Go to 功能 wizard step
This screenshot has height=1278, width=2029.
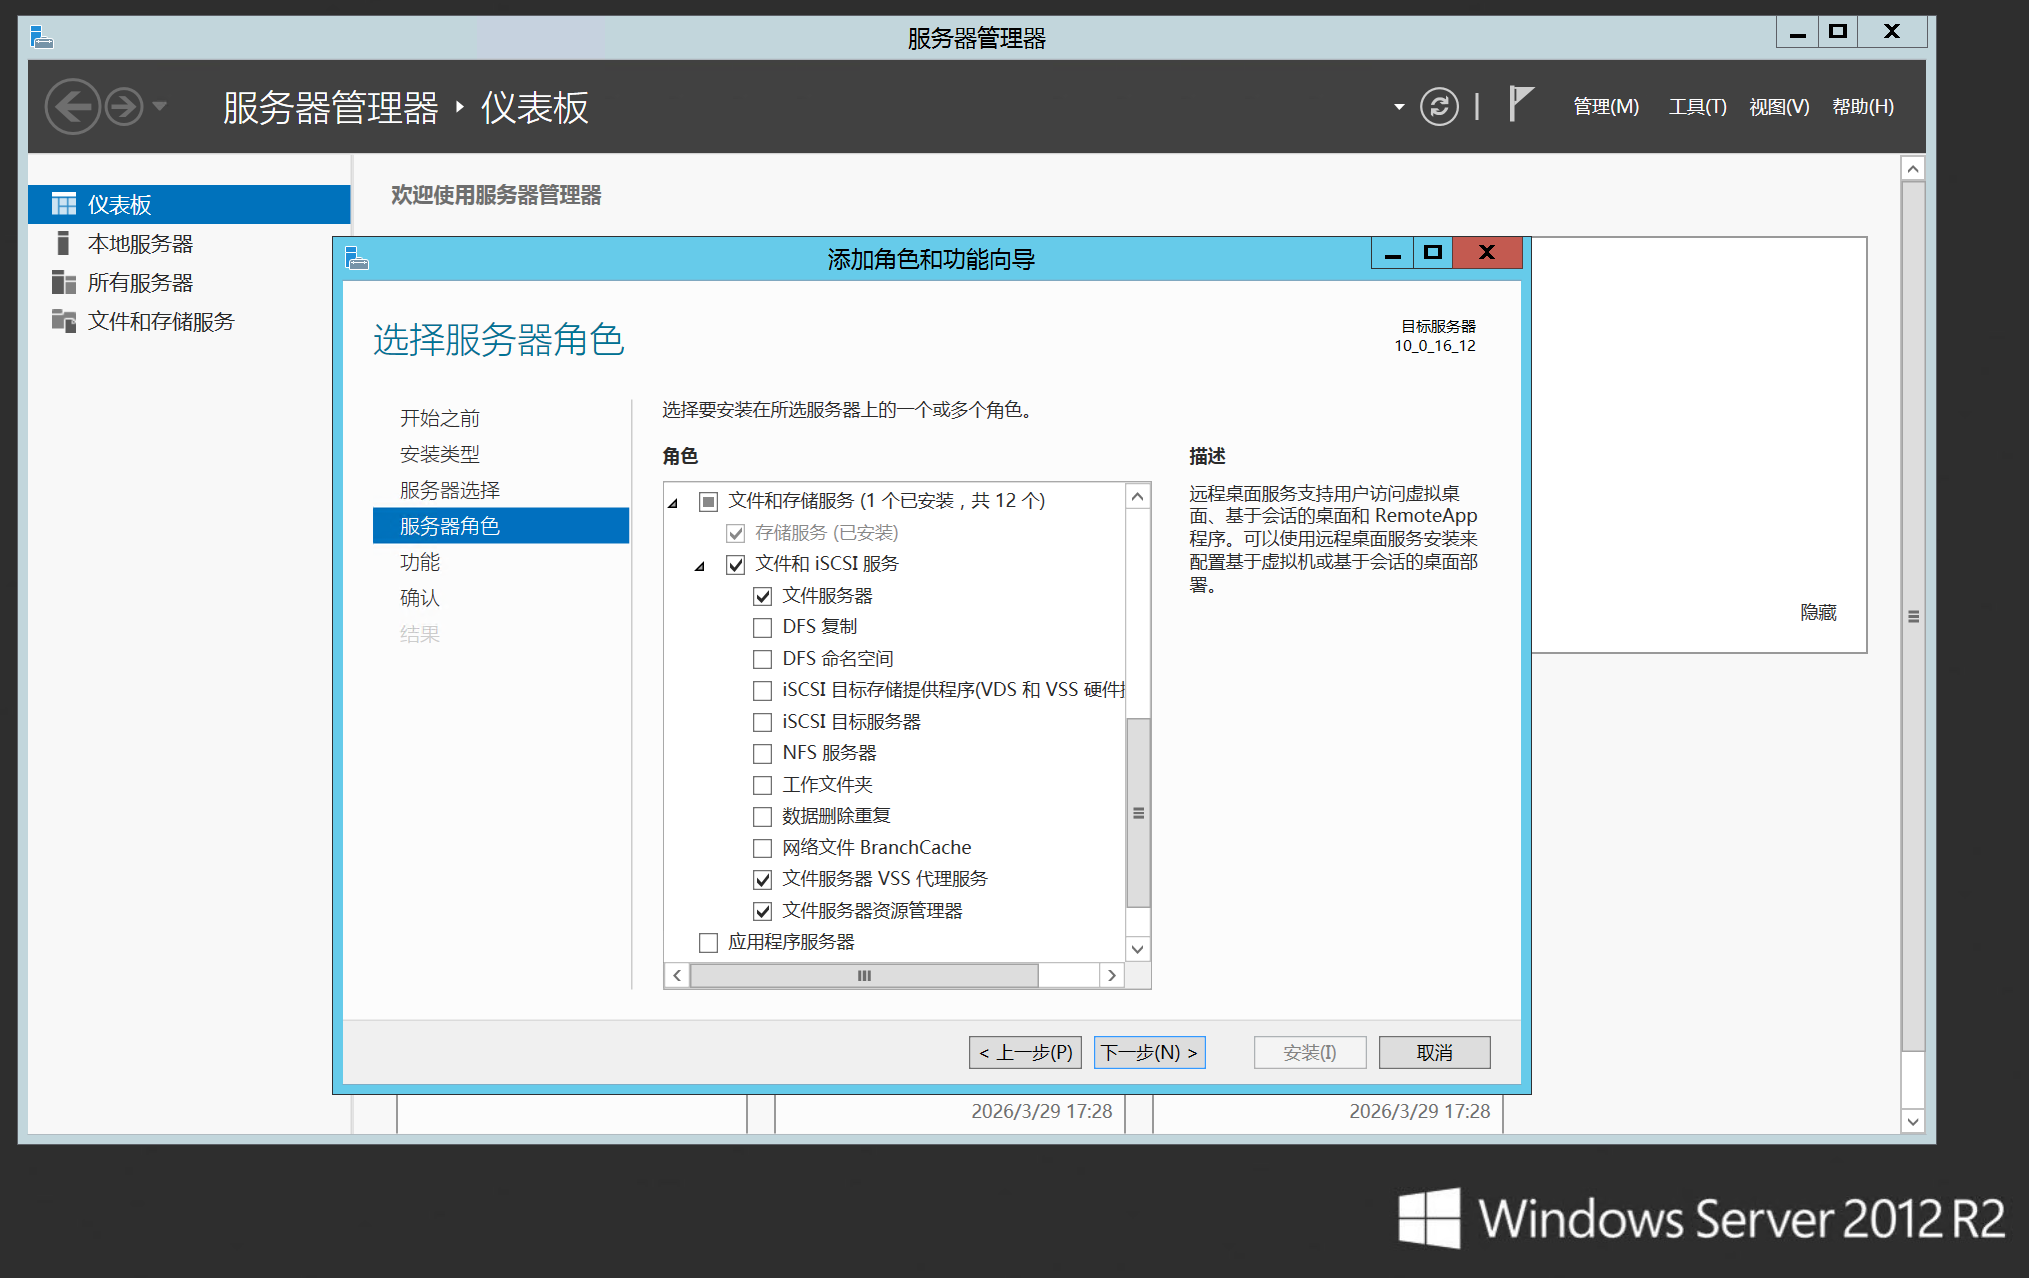(x=420, y=562)
